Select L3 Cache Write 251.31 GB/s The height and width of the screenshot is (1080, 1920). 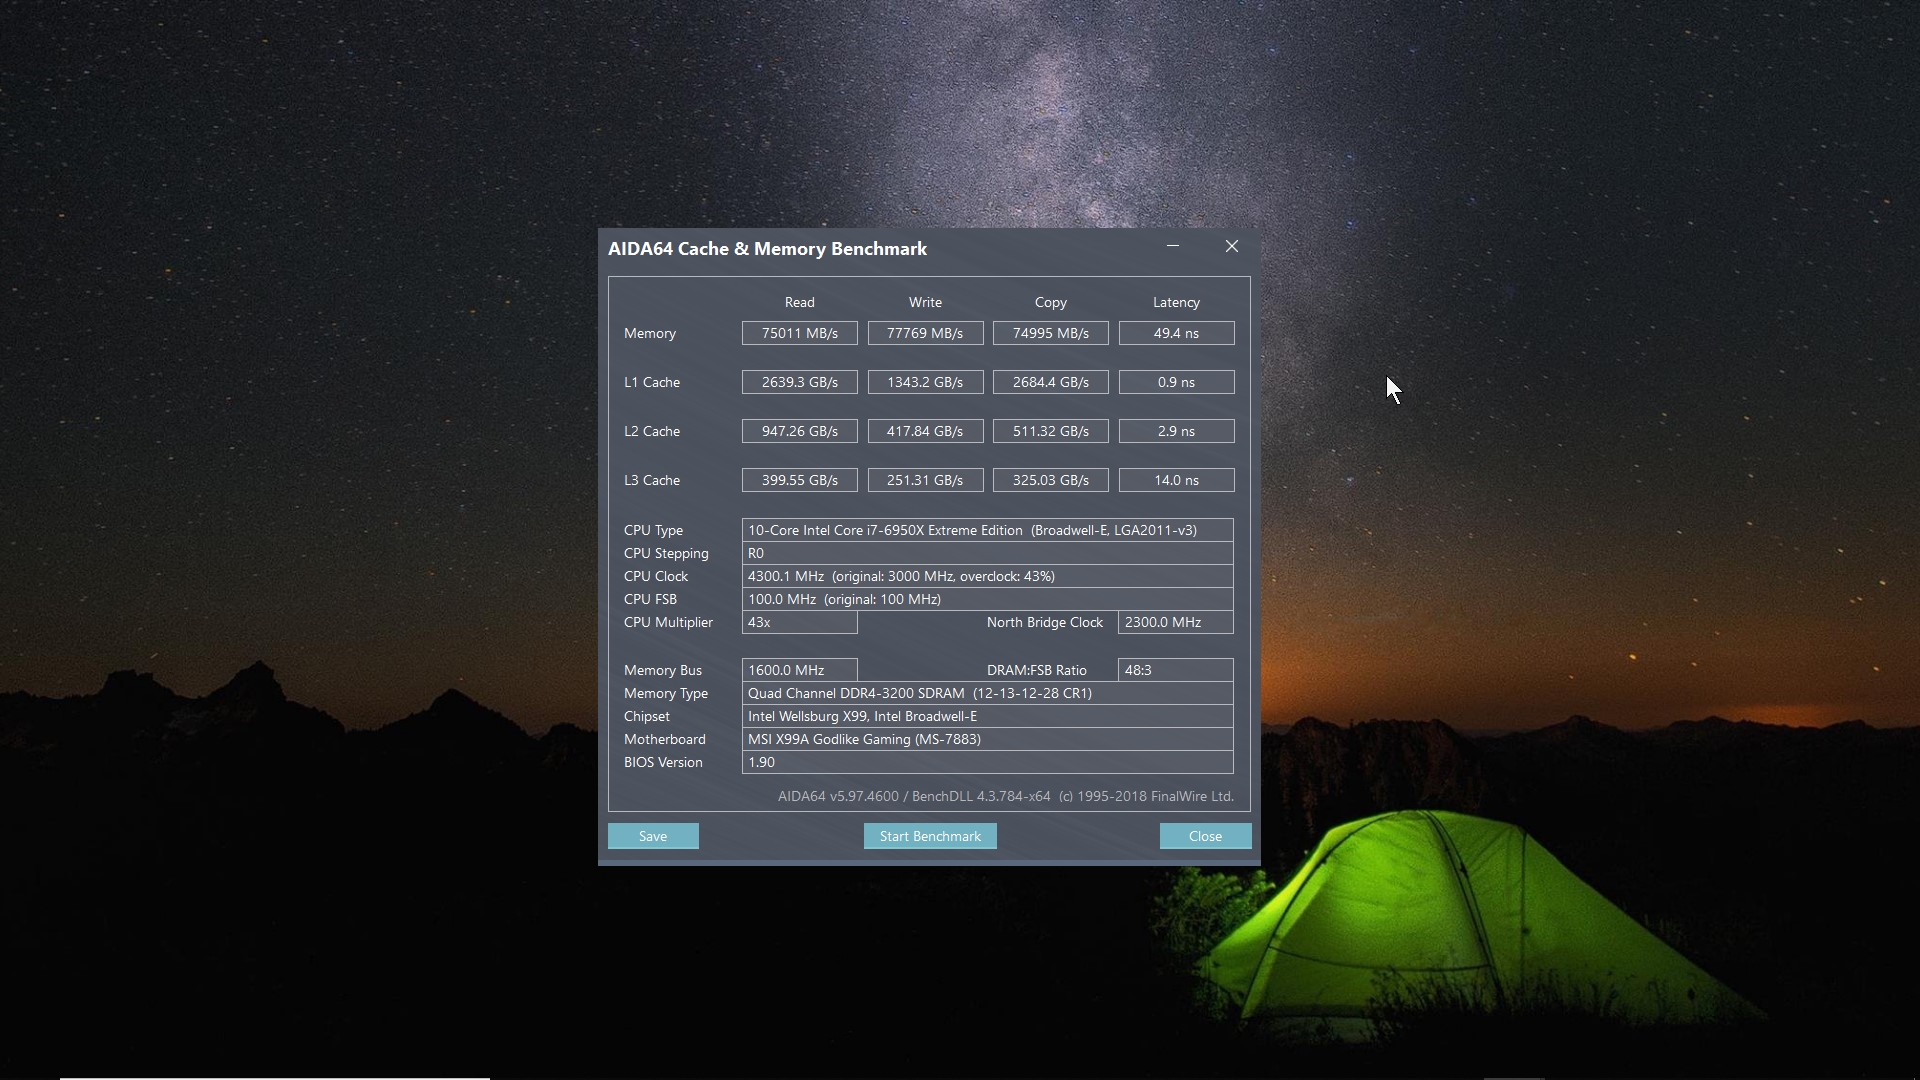925,480
